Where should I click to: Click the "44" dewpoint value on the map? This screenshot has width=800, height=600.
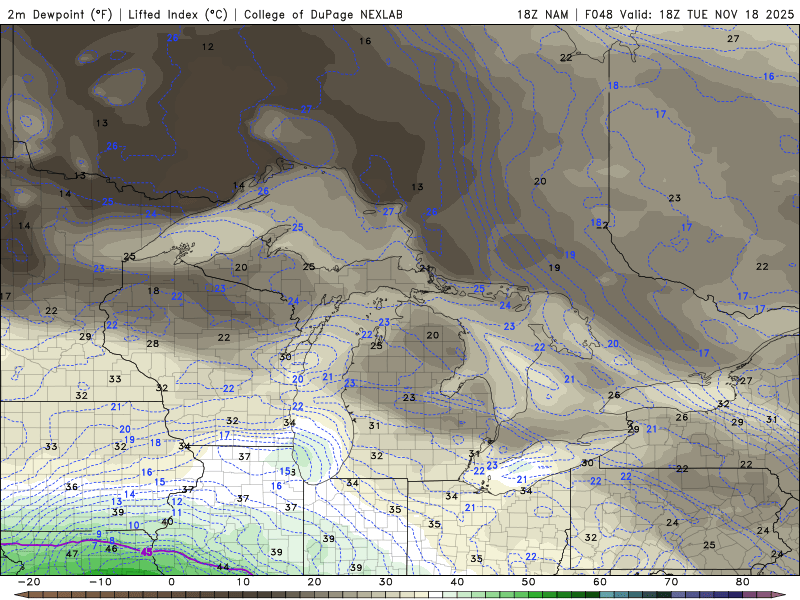[x=223, y=567]
